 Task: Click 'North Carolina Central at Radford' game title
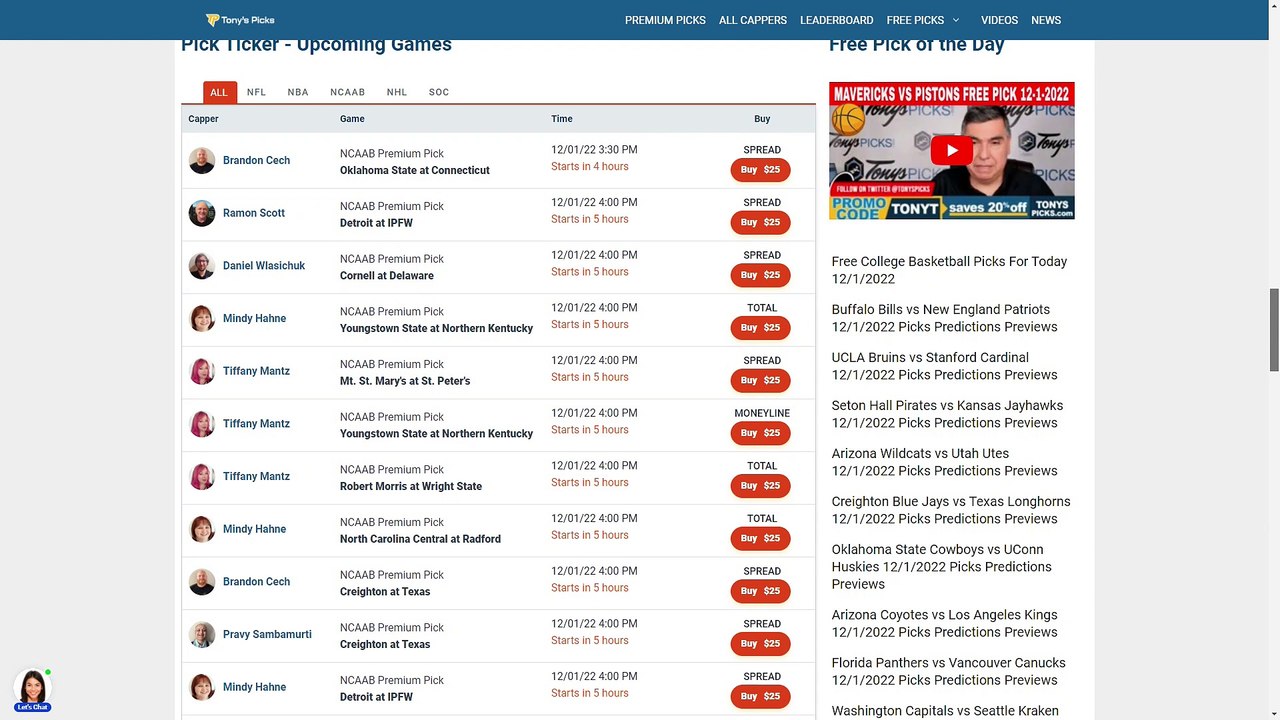pos(420,539)
